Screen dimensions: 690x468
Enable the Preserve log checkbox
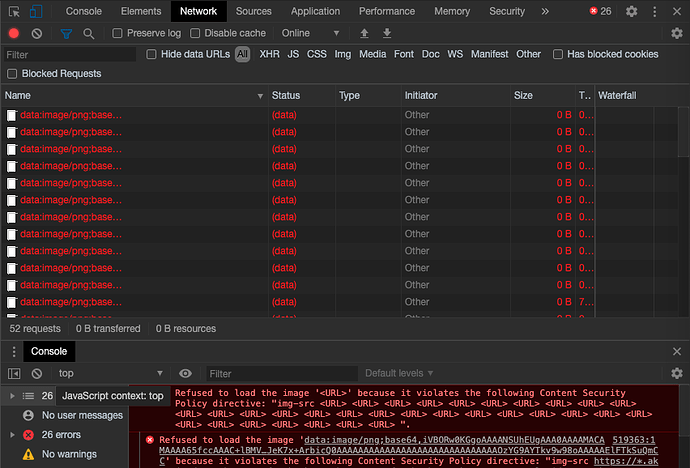(117, 33)
